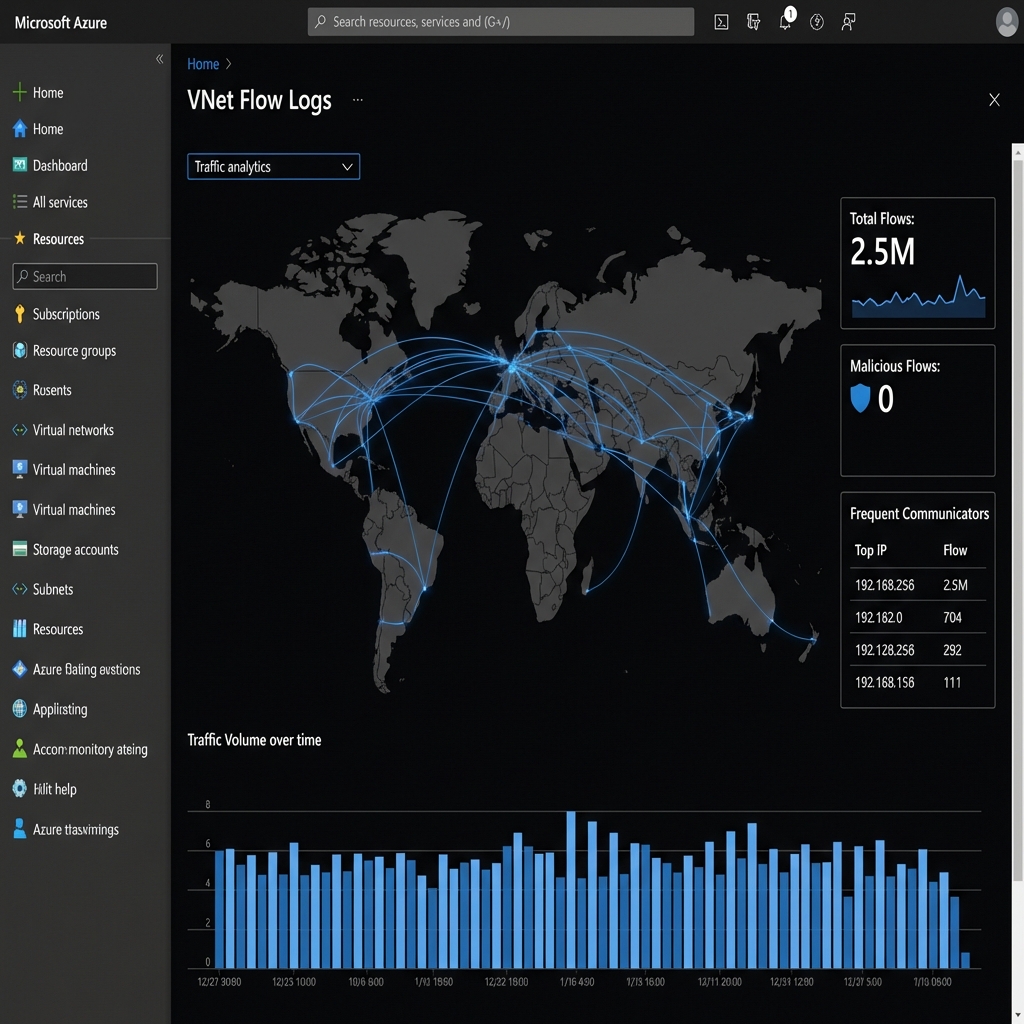
Task: Open more options beside VNet Flow Logs
Action: 358,99
